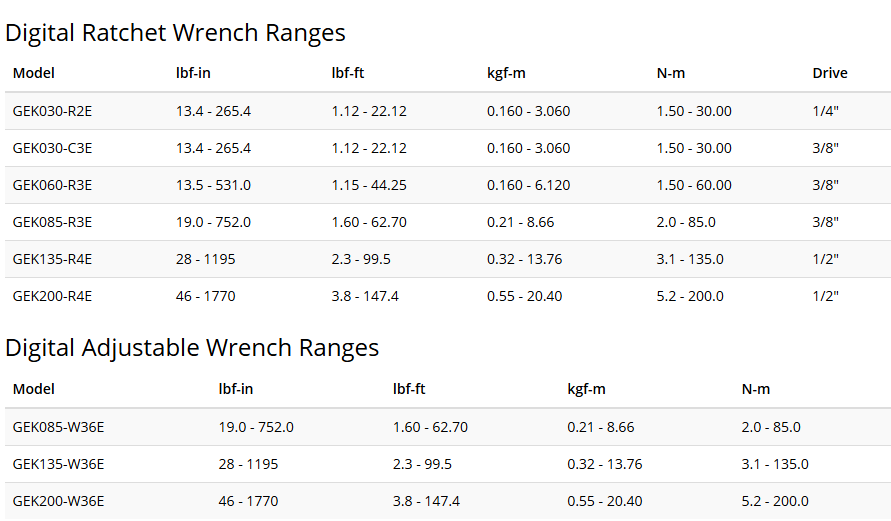Click the adjustable table N-m column header
The width and height of the screenshot is (891, 521).
(x=756, y=389)
